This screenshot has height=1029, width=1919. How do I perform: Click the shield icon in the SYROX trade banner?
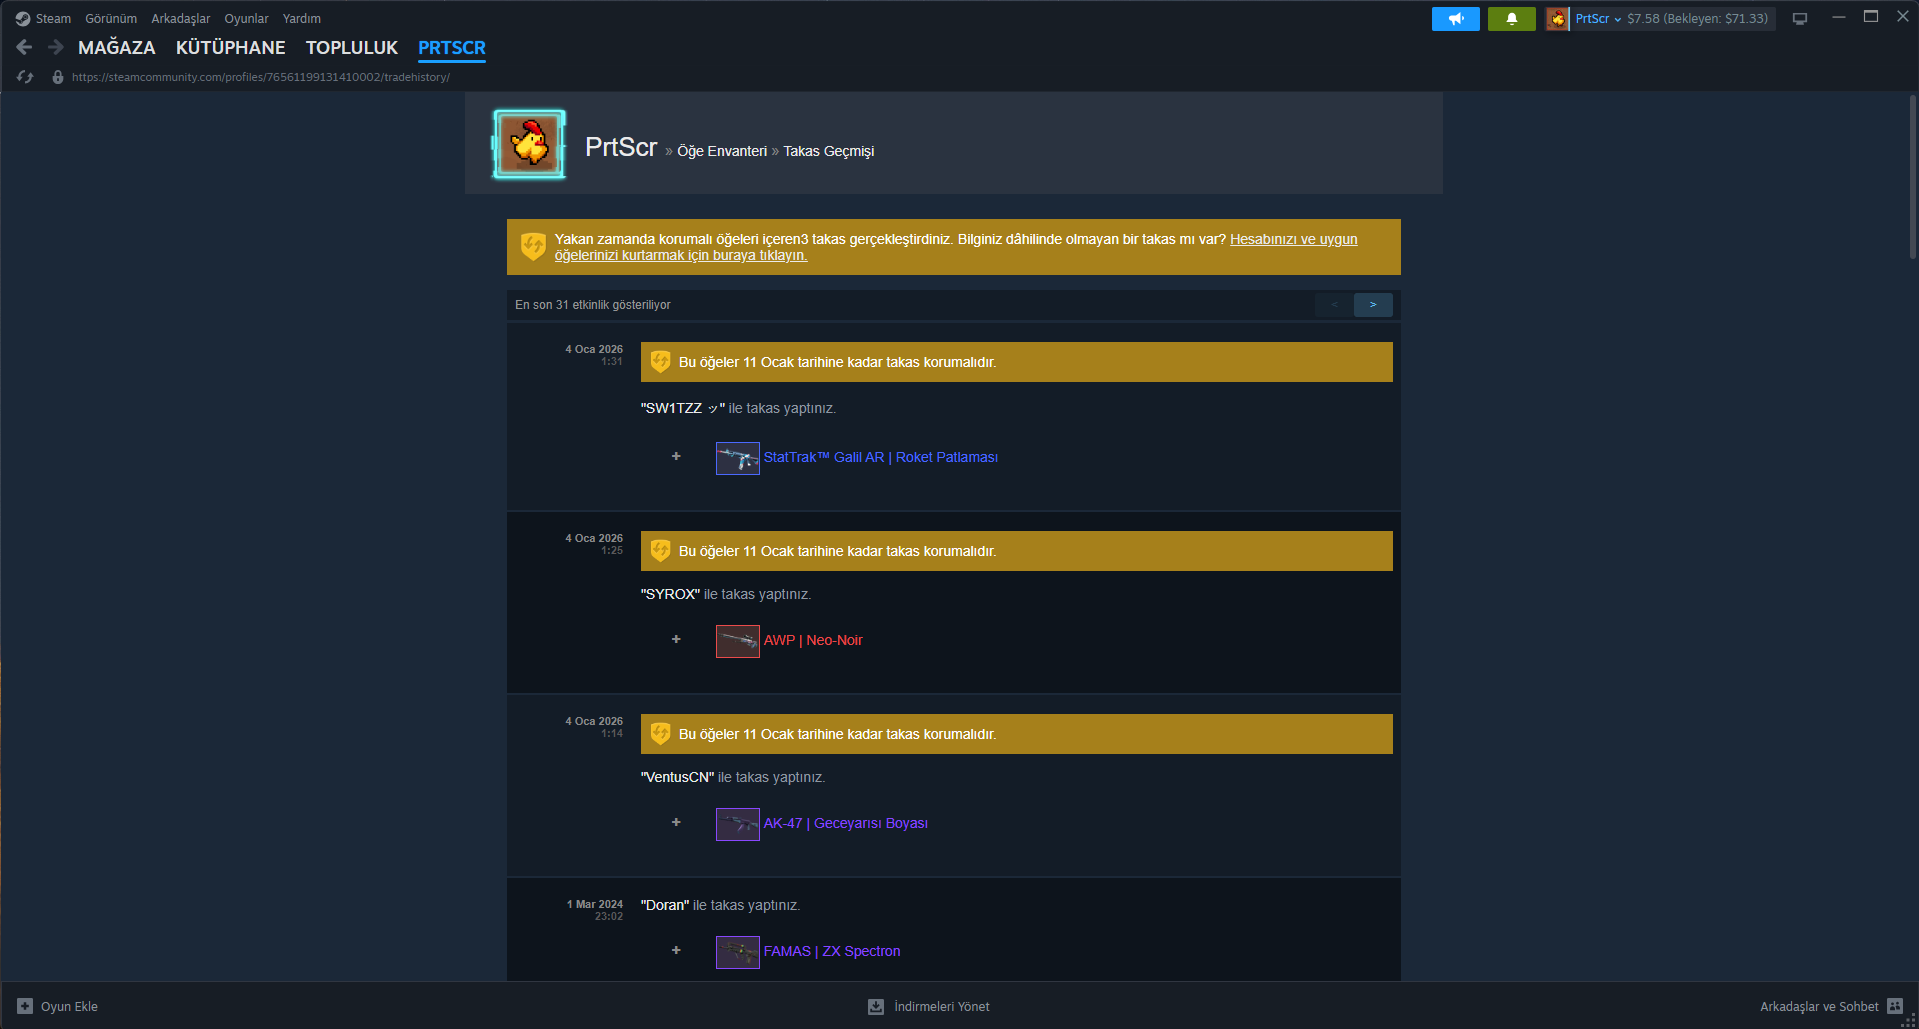(x=660, y=551)
